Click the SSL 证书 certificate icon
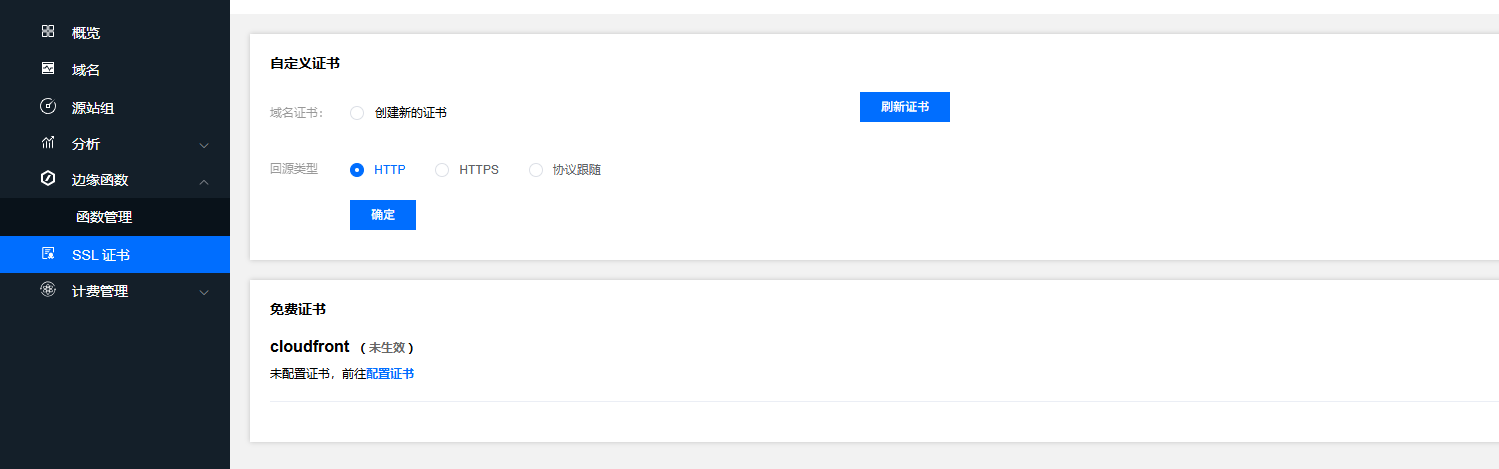Viewport: 1499px width, 469px height. click(48, 254)
